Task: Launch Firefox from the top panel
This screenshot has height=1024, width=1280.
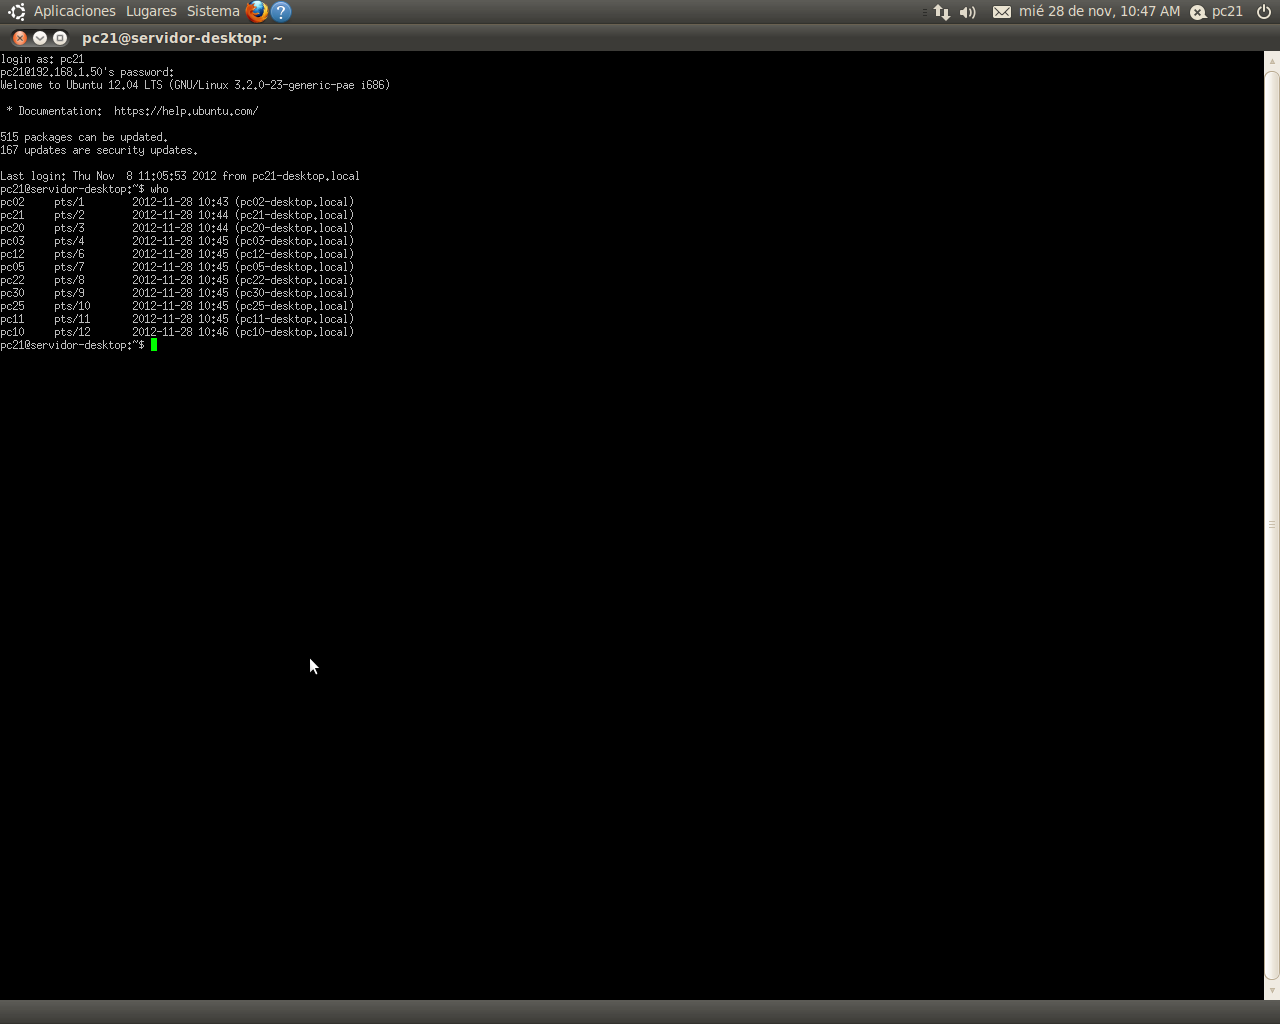Action: [258, 11]
